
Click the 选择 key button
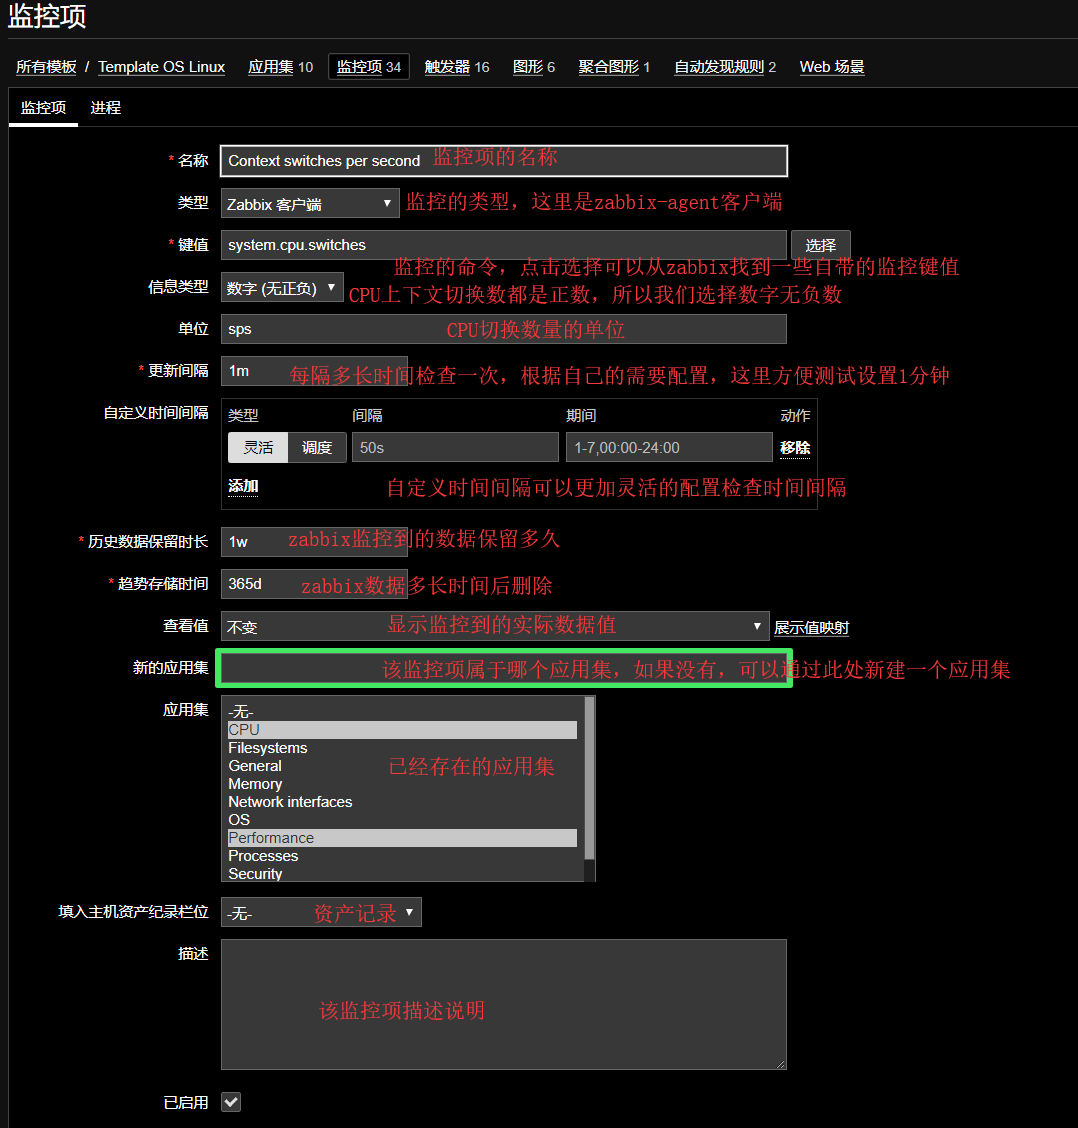pos(820,245)
